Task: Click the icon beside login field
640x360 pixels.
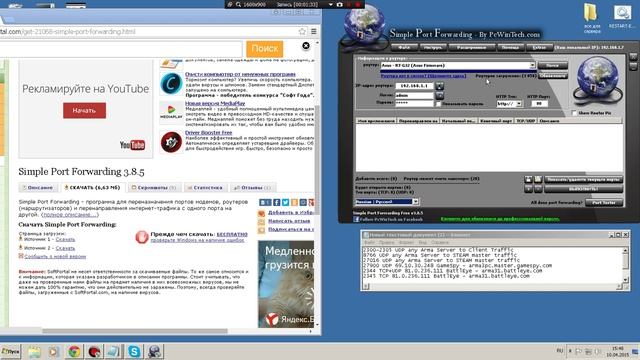Action: pos(440,96)
